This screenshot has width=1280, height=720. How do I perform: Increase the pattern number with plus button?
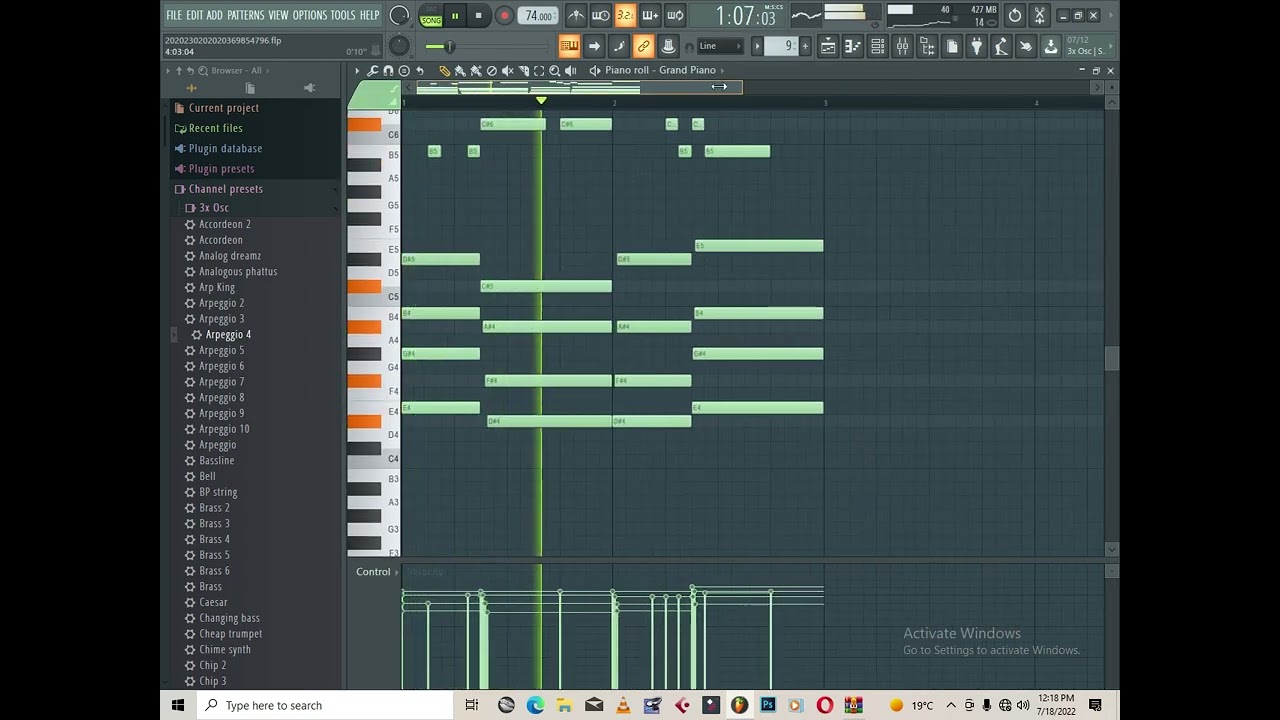(805, 46)
